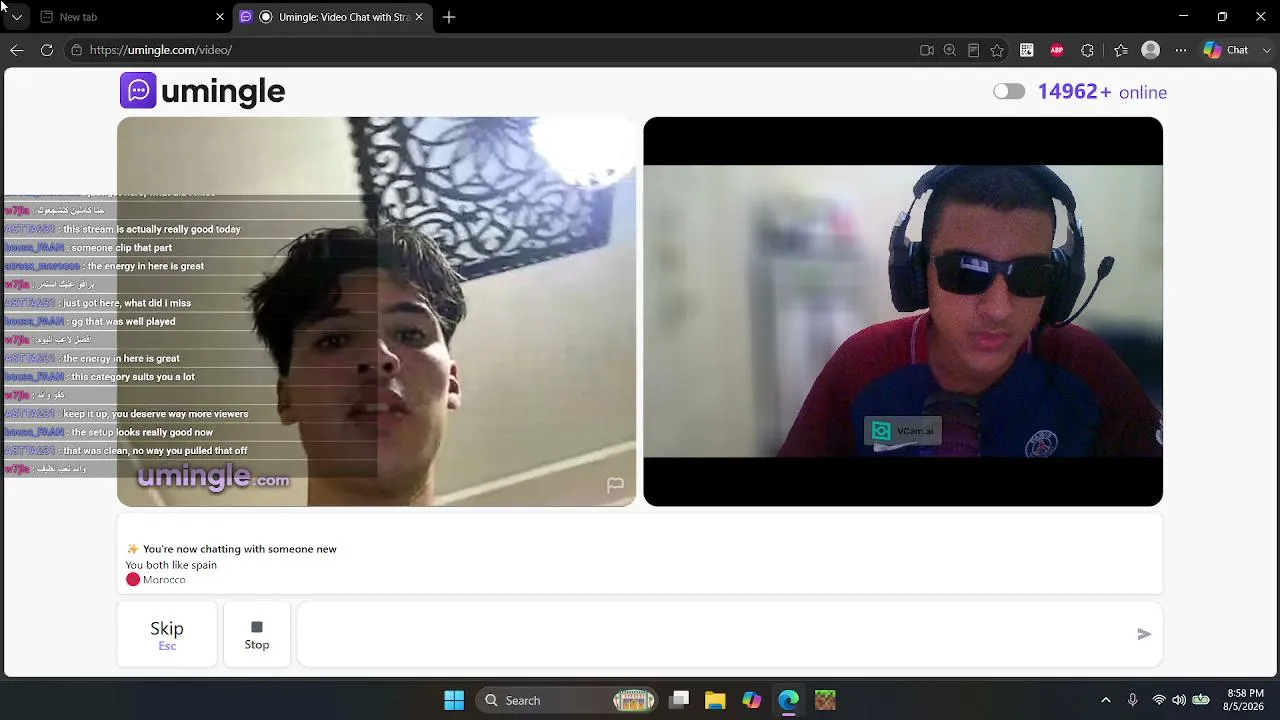Click chat line "someone clip that part"
1280x720 pixels.
click(122, 248)
